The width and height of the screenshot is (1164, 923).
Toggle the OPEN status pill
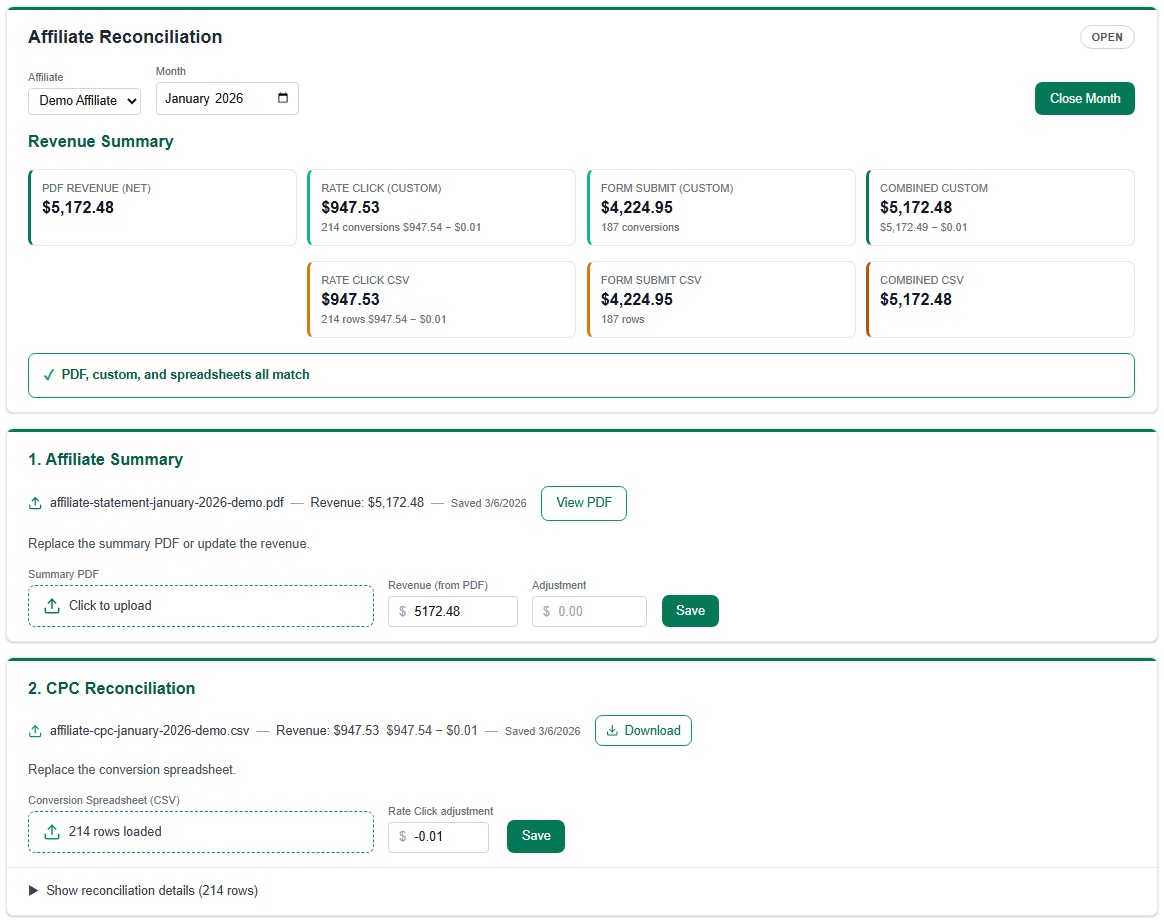1107,37
